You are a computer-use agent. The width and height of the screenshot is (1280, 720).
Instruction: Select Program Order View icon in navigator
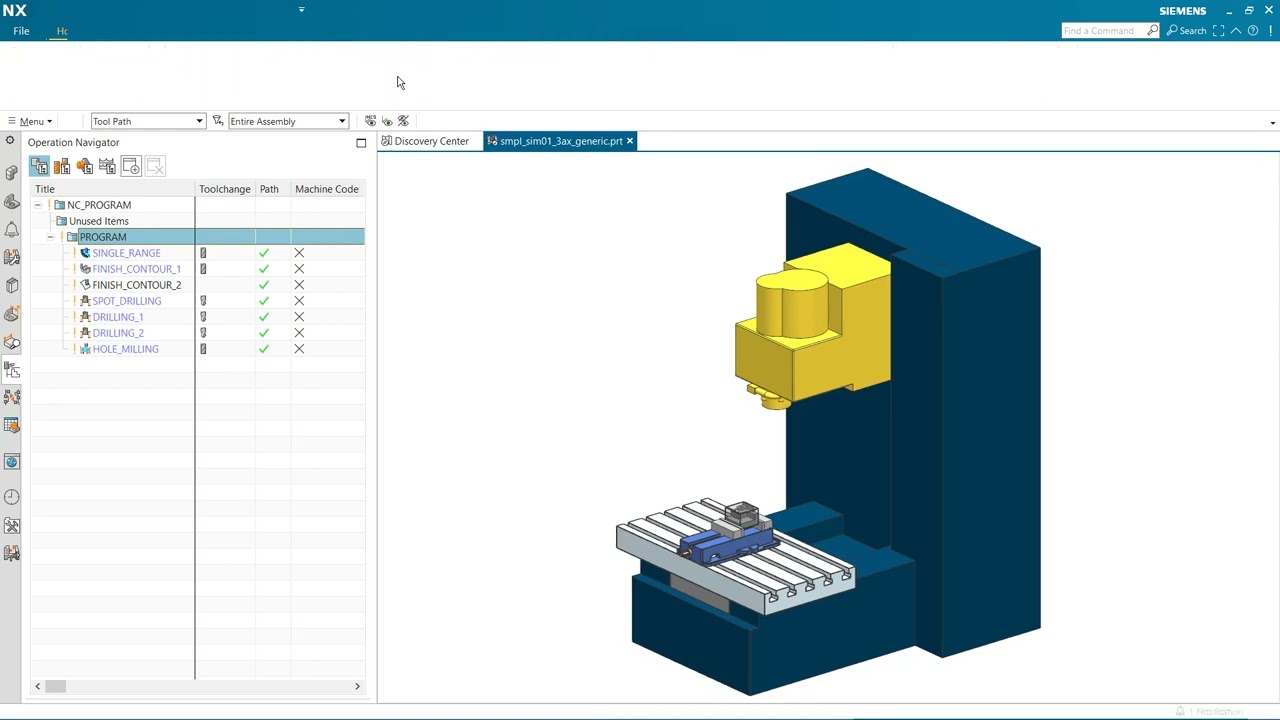coord(39,166)
